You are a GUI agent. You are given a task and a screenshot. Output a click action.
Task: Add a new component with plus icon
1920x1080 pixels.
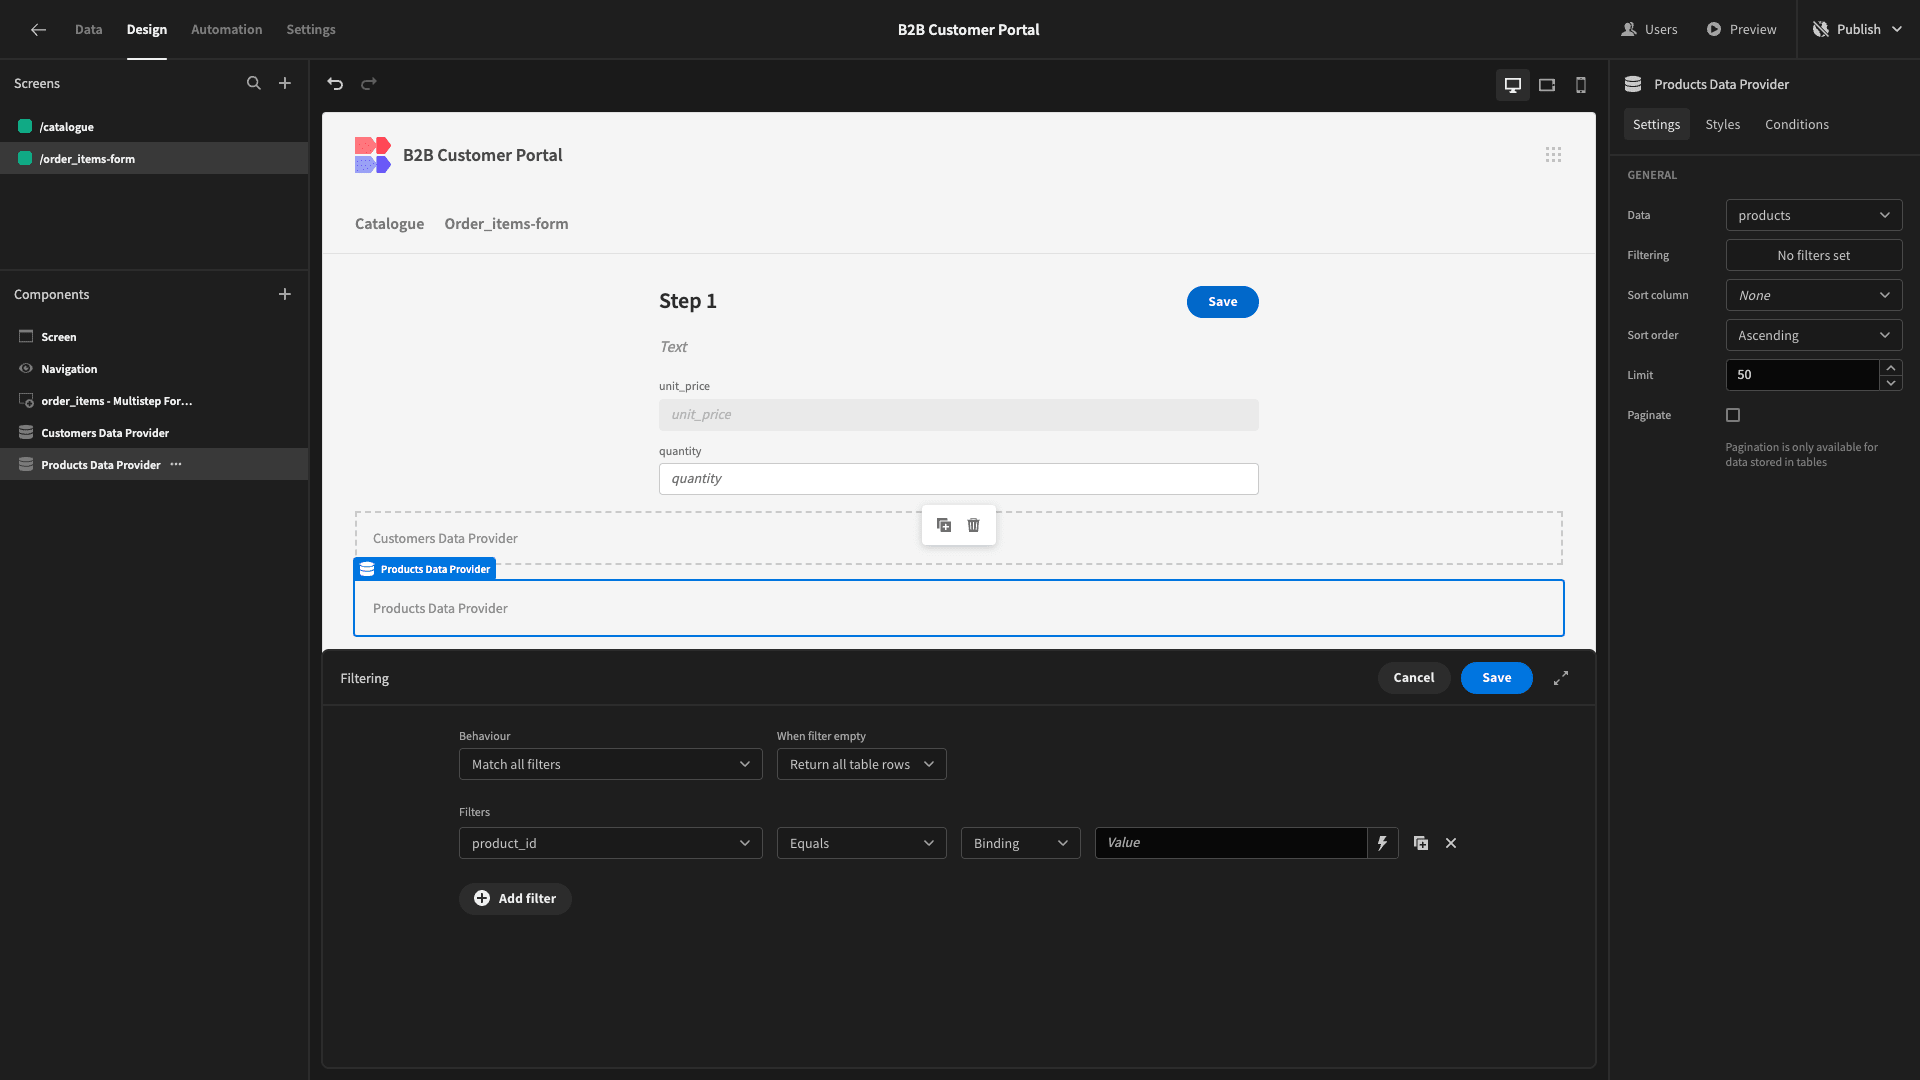285,294
